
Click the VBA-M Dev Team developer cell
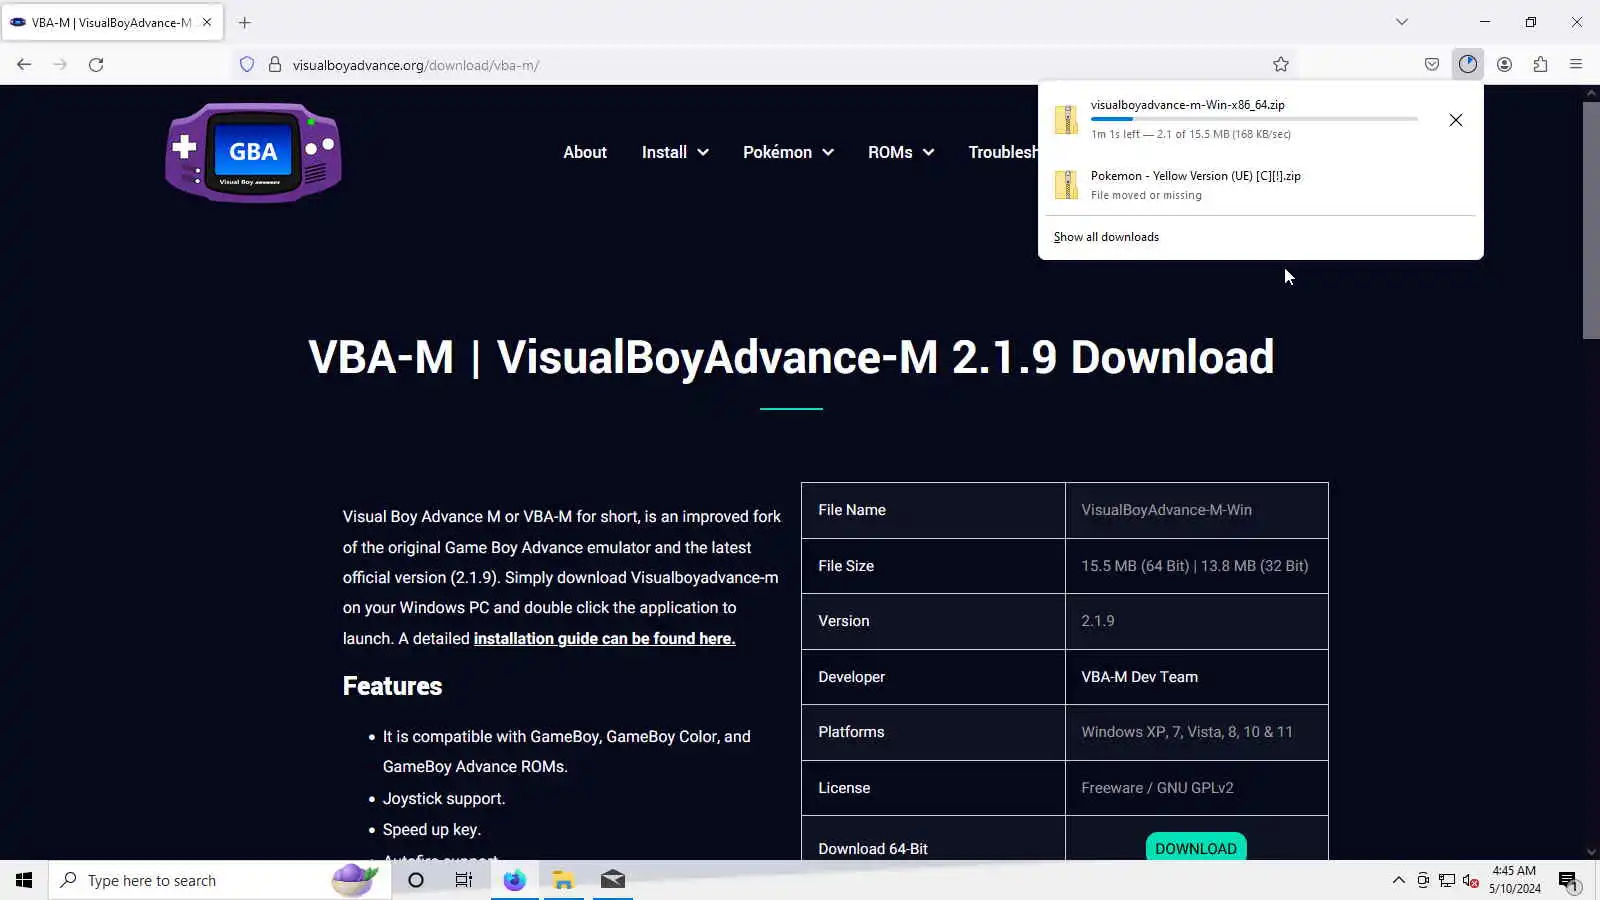pos(1197,677)
